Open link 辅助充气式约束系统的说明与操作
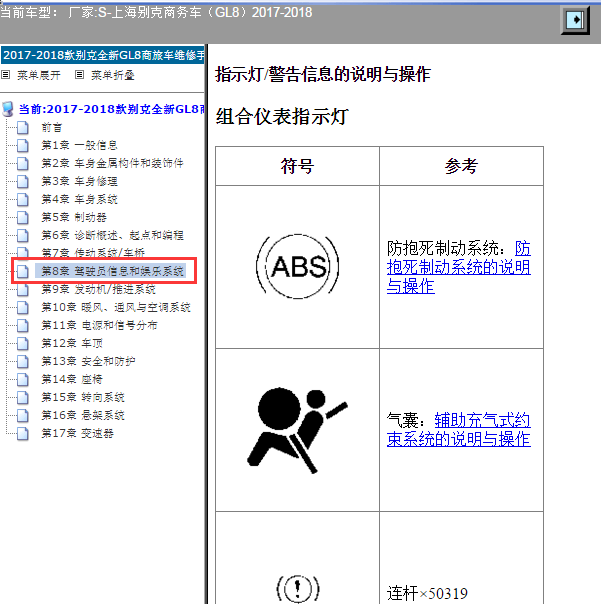The image size is (601, 604). tap(458, 430)
